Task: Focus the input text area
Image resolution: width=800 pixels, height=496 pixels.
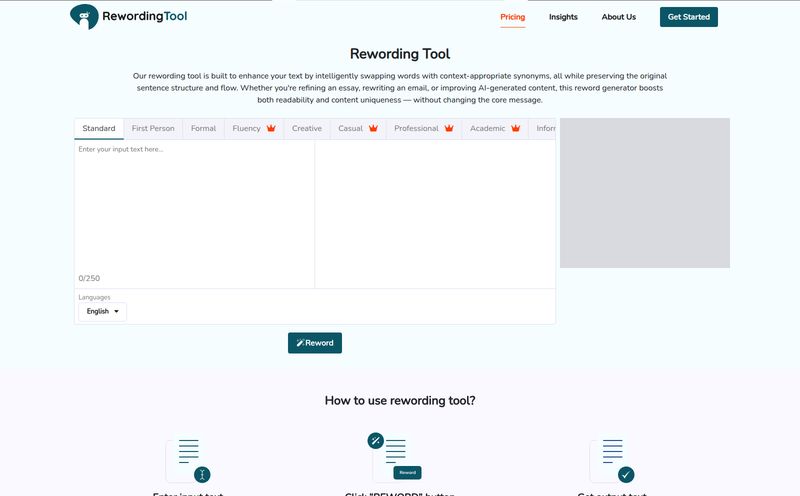Action: pos(194,207)
